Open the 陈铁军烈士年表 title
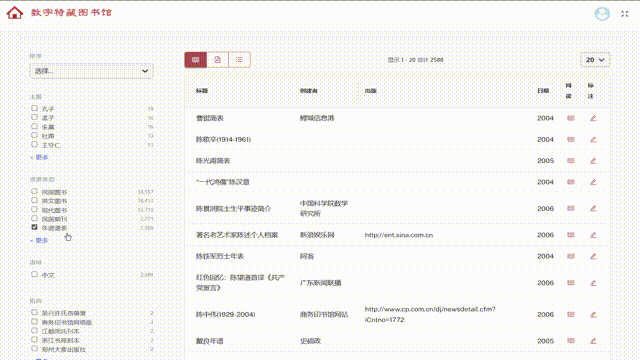The height and width of the screenshot is (360, 640). point(220,256)
